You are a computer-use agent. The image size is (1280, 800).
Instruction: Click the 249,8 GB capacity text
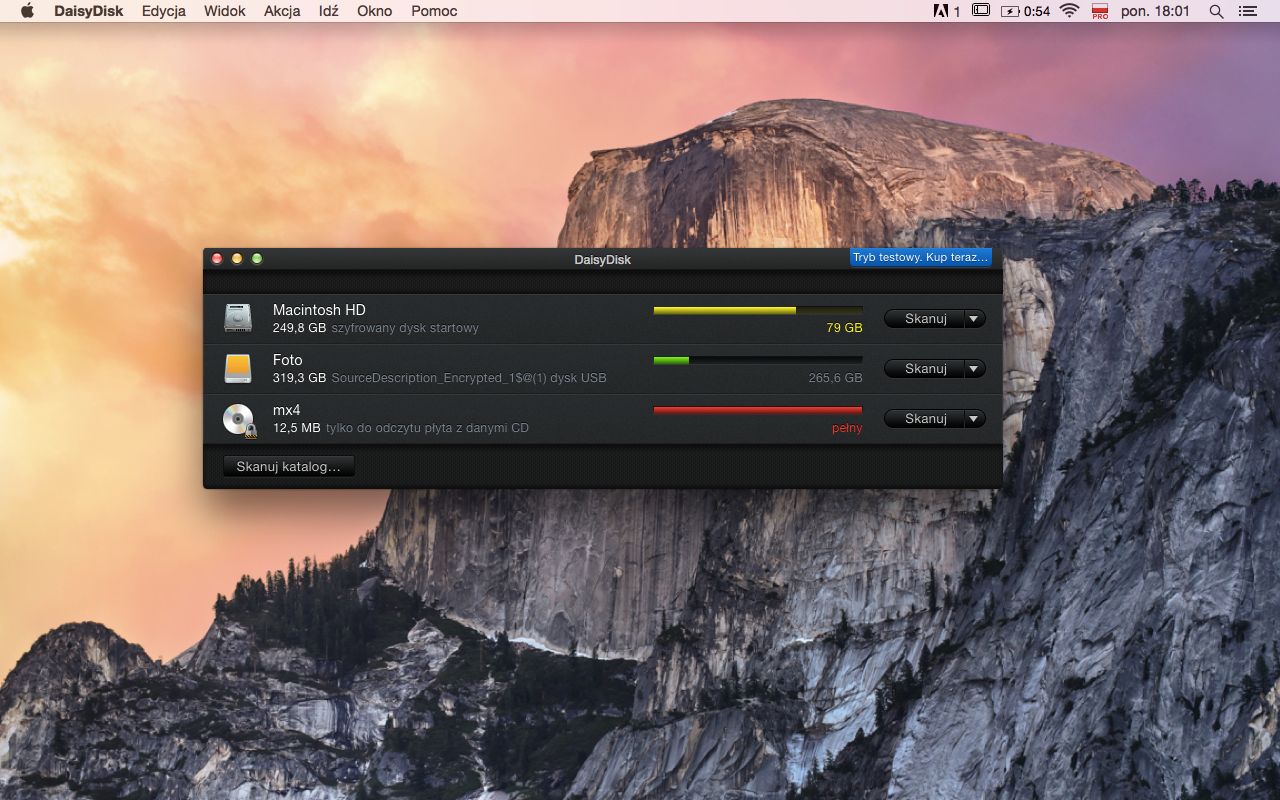pos(299,328)
